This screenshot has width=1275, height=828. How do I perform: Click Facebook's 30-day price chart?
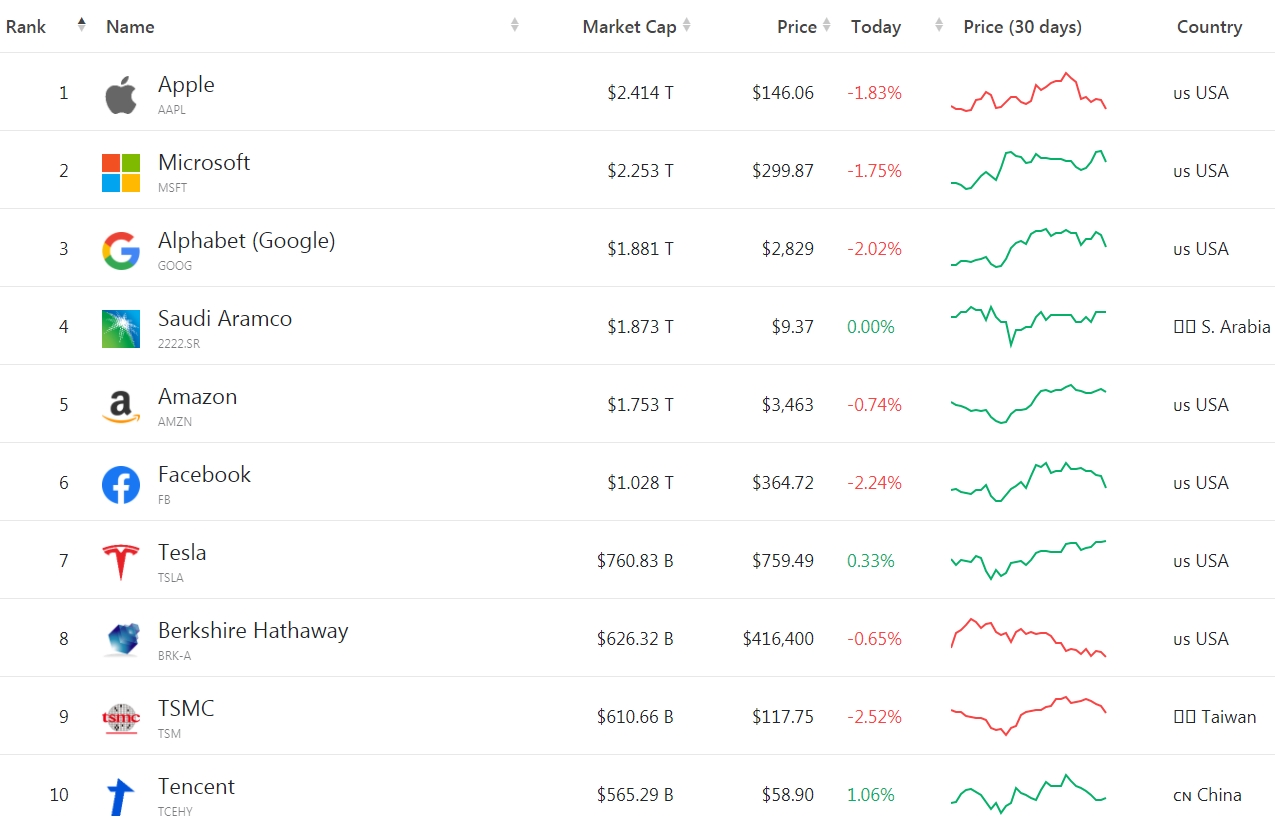pyautogui.click(x=1028, y=482)
